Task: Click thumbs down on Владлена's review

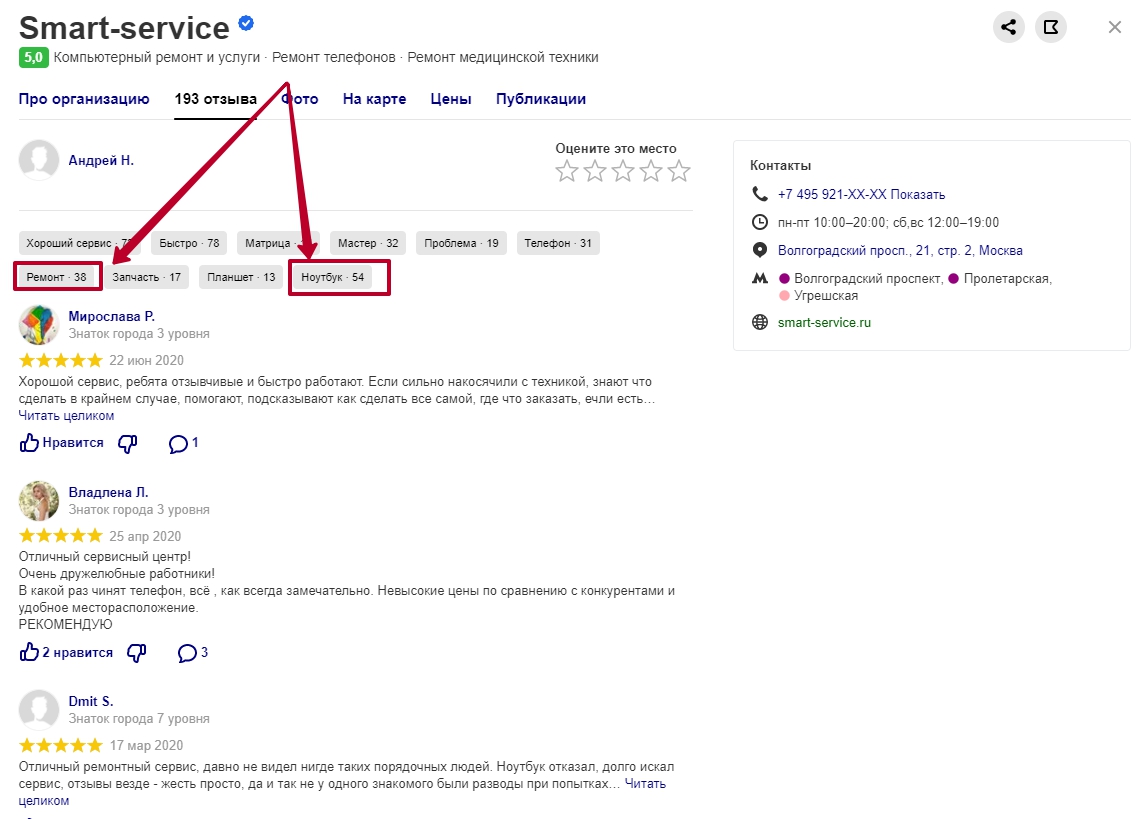Action: (x=137, y=653)
